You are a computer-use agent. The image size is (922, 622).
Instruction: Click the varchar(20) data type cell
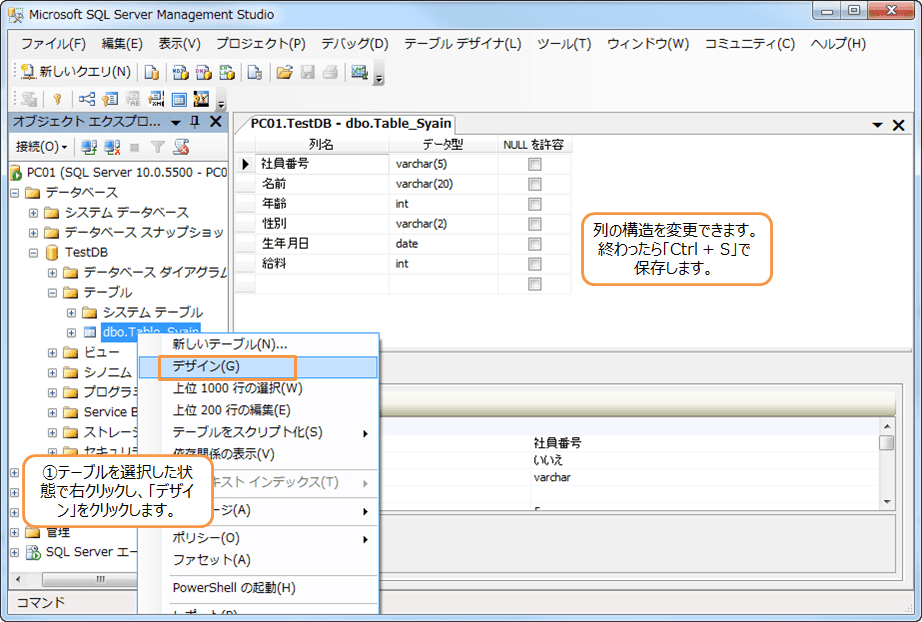tap(443, 184)
